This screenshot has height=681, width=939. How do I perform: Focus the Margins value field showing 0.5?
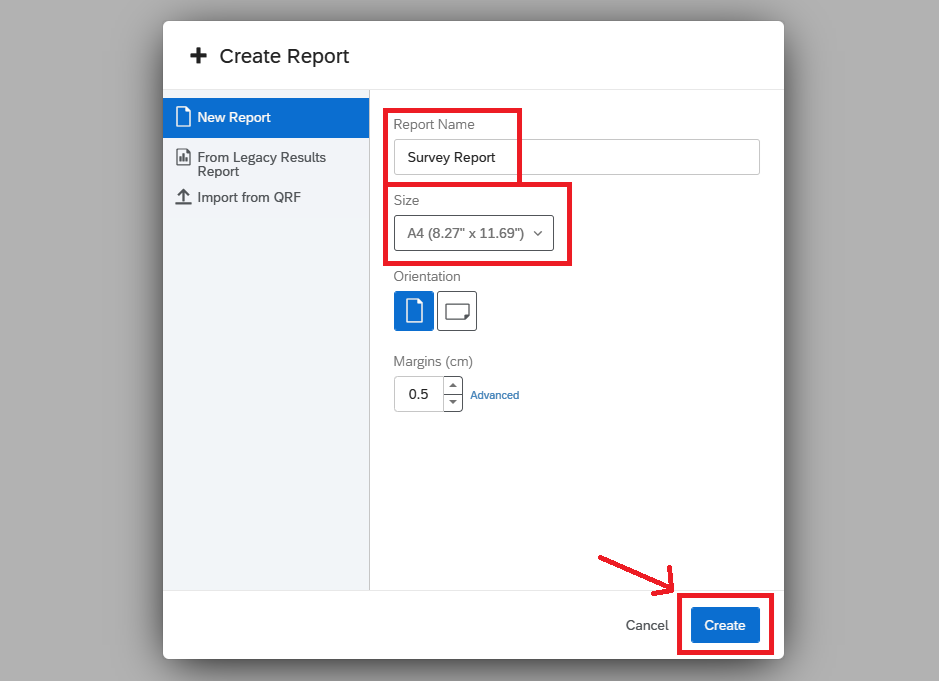pyautogui.click(x=418, y=394)
